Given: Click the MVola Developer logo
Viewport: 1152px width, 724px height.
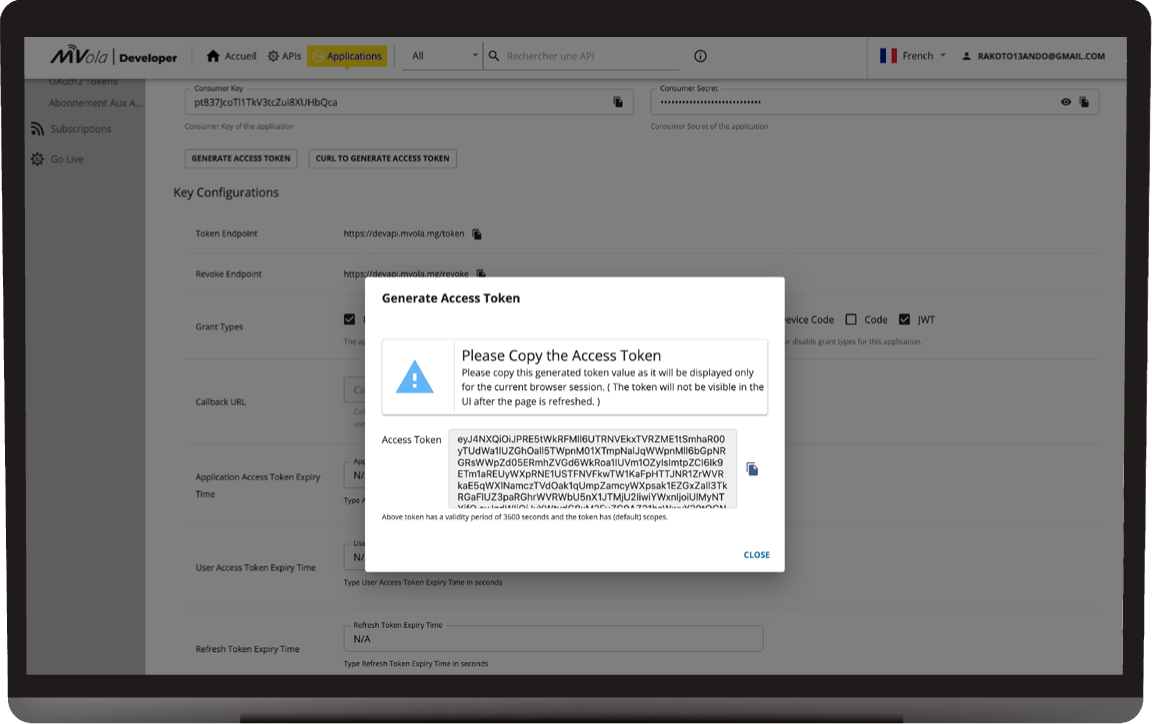Looking at the screenshot, I should (114, 57).
